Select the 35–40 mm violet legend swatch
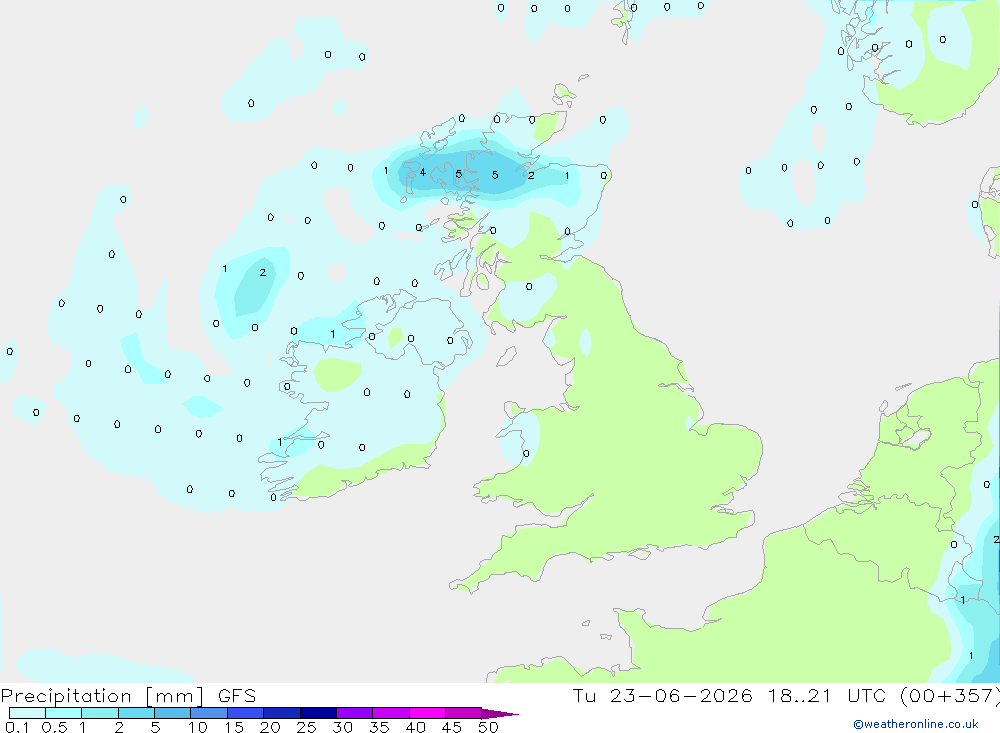The height and width of the screenshot is (733, 1000). [x=391, y=713]
